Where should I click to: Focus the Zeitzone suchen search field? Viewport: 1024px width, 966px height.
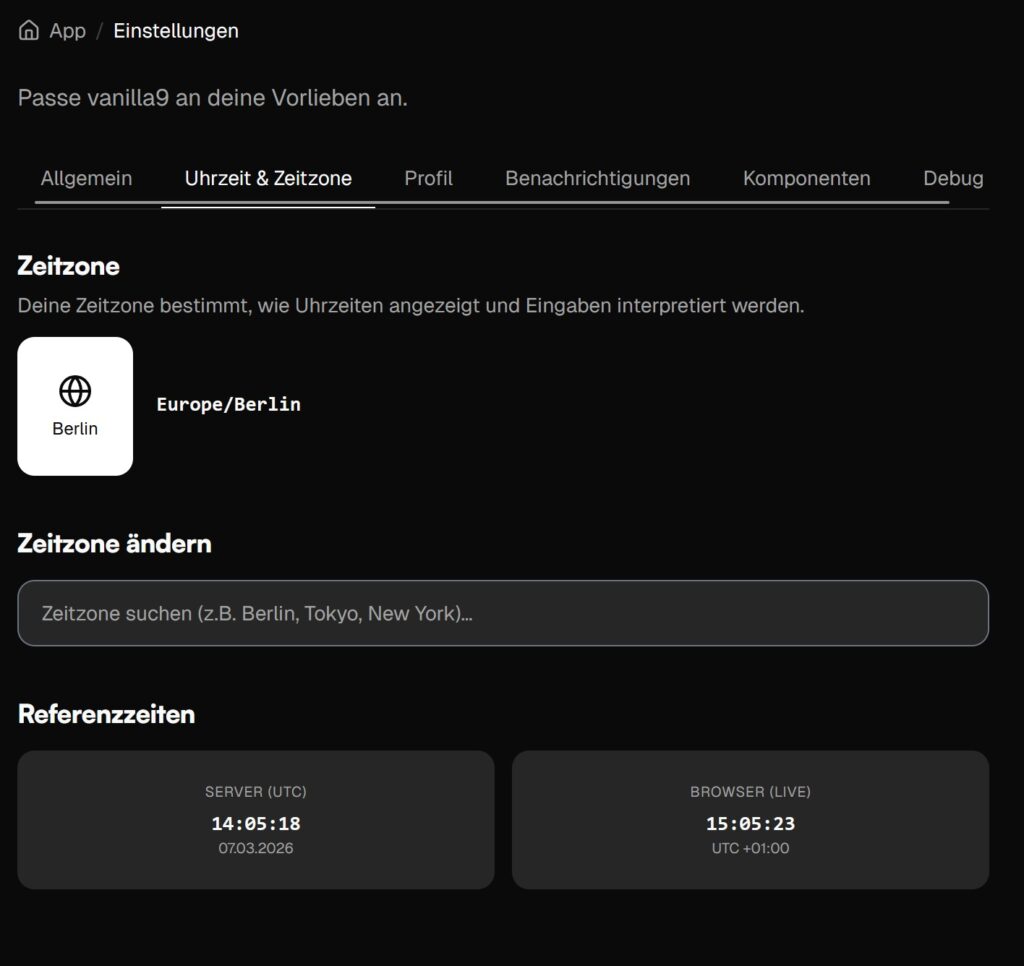[502, 613]
